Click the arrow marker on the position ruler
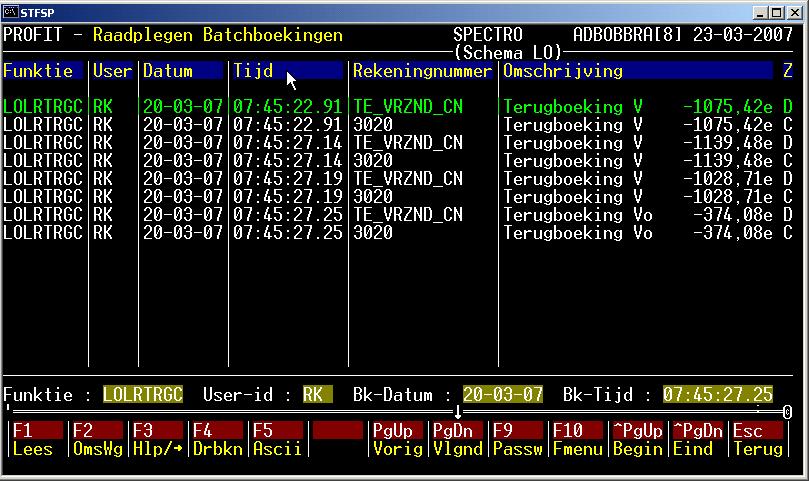809x481 pixels. click(458, 412)
